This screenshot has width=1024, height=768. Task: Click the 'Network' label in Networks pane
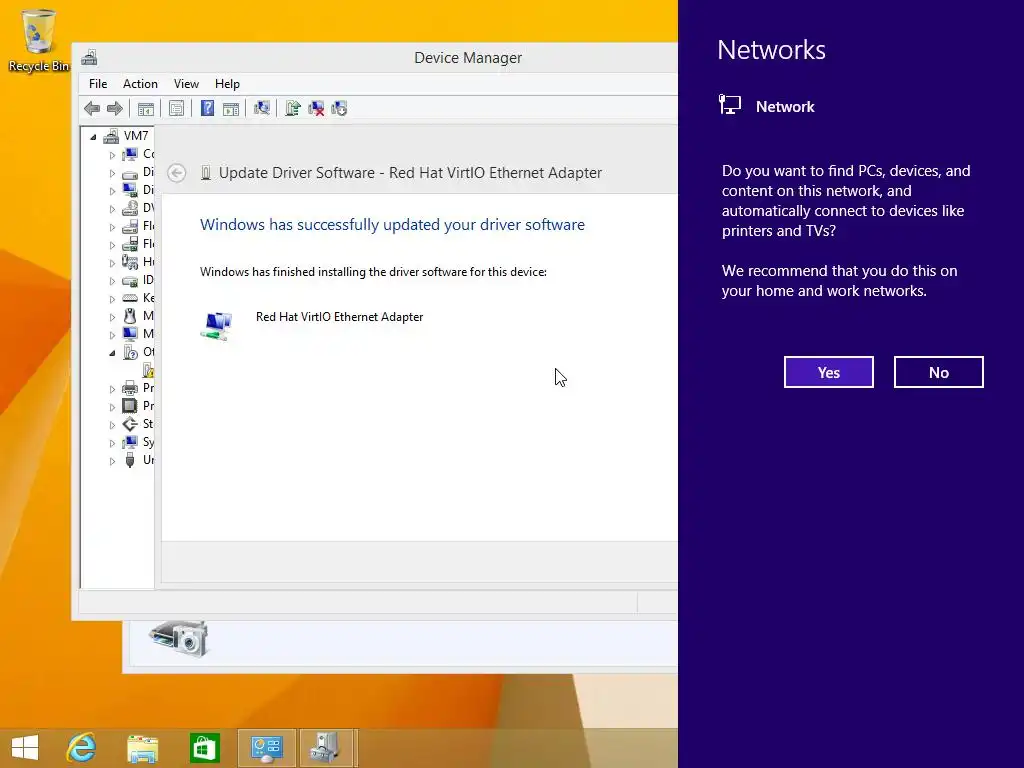pyautogui.click(x=785, y=106)
